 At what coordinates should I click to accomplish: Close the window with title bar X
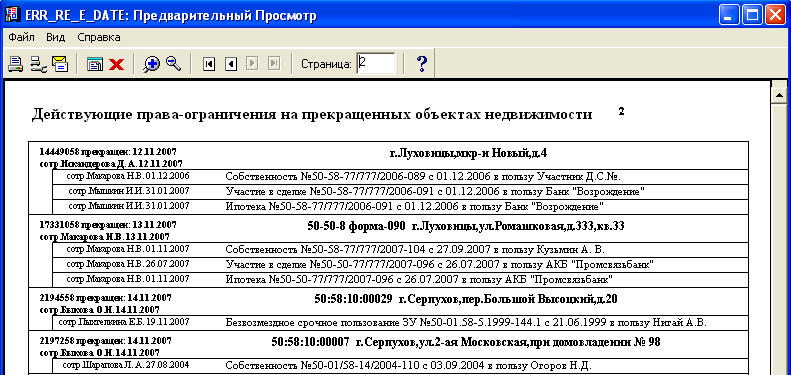(775, 16)
